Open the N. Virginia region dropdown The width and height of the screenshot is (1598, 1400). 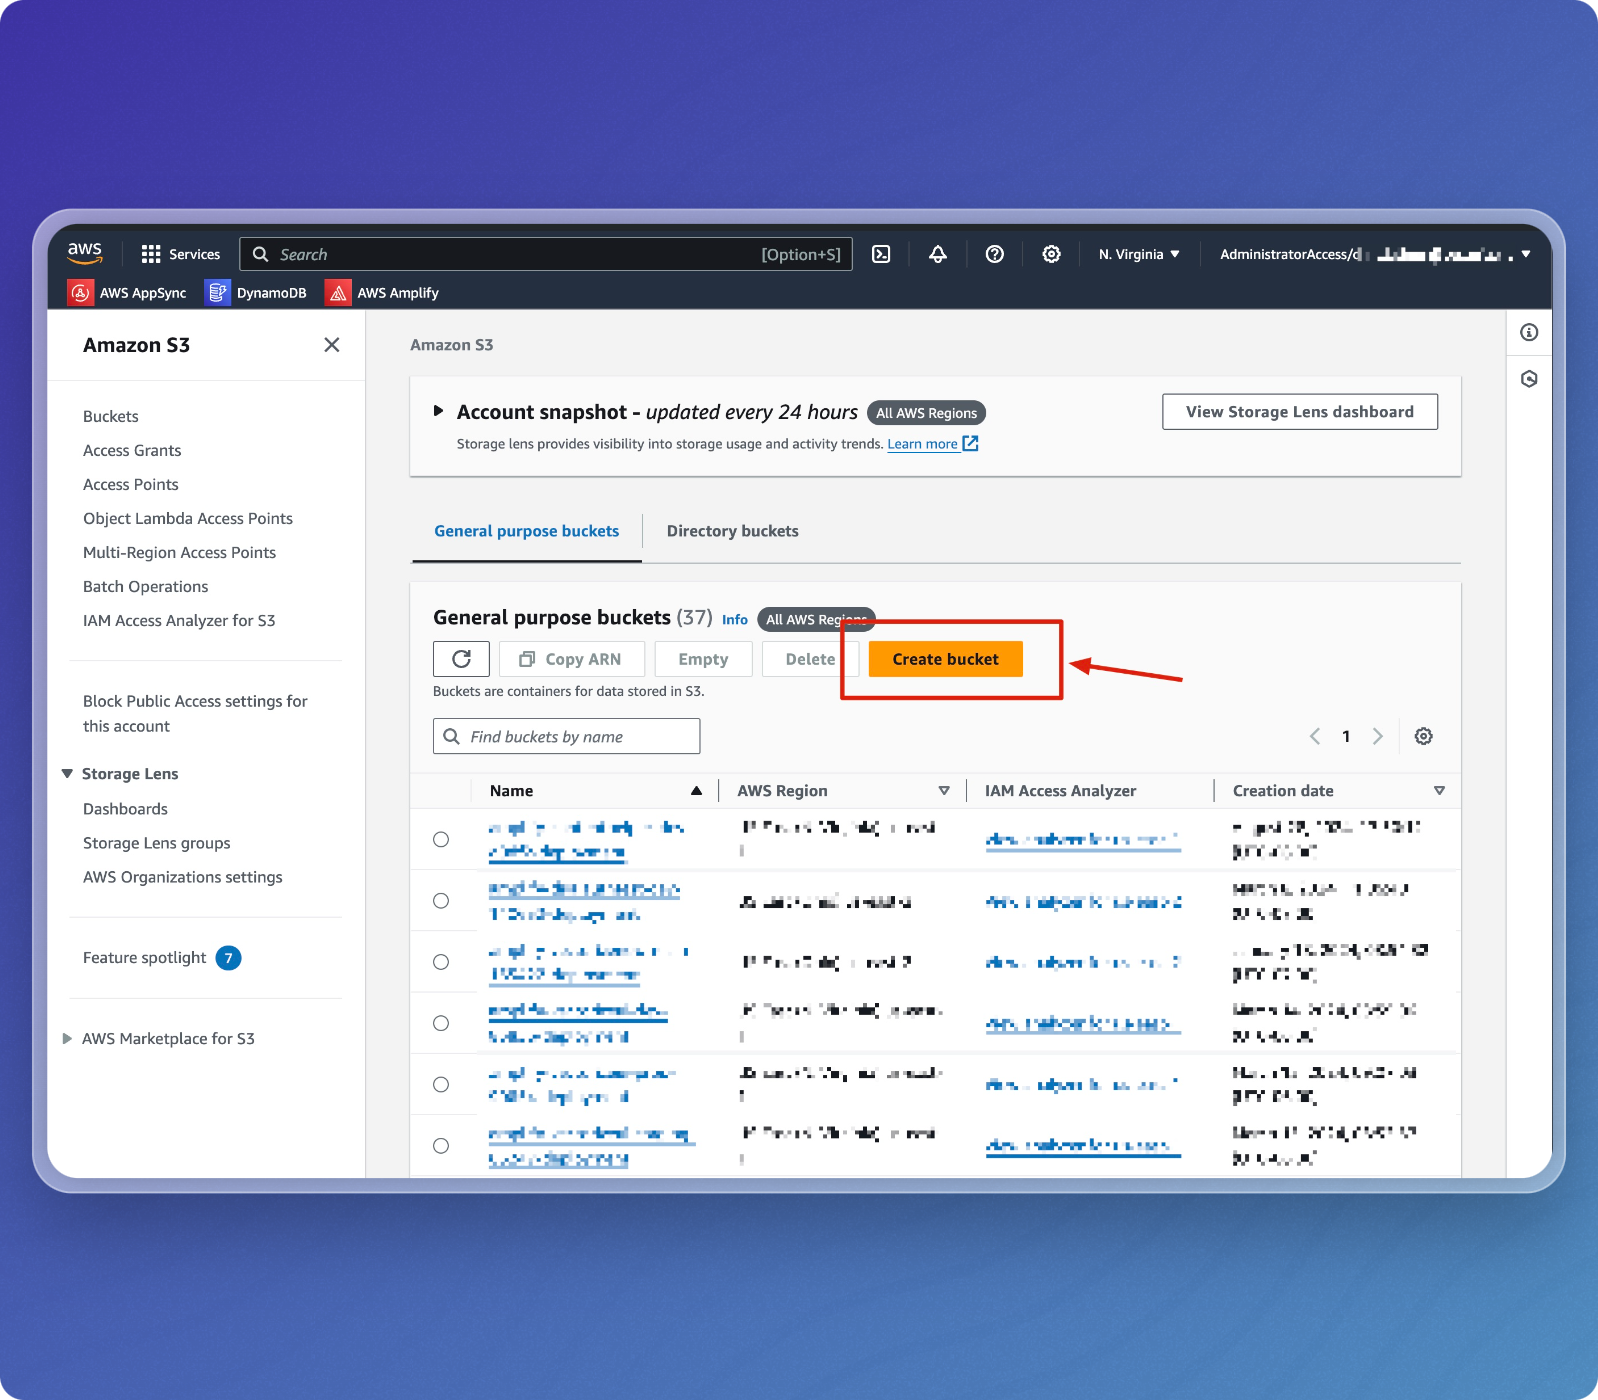[x=1139, y=254]
